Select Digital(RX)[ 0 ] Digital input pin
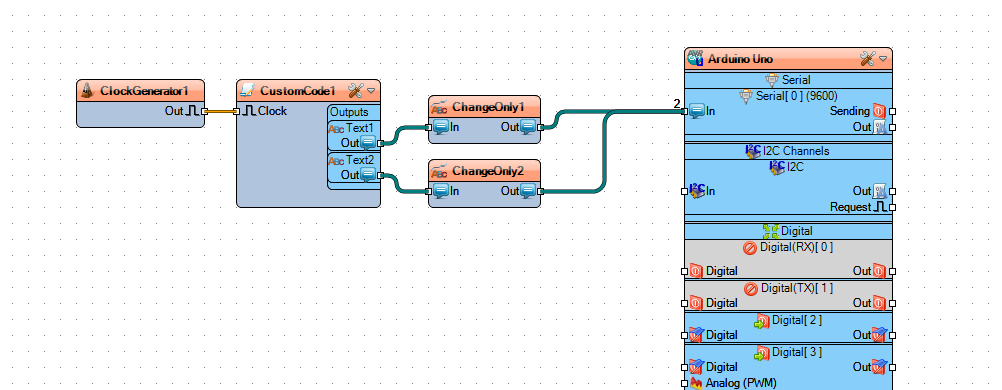Viewport: 1002px width, 390px height. pos(697,271)
